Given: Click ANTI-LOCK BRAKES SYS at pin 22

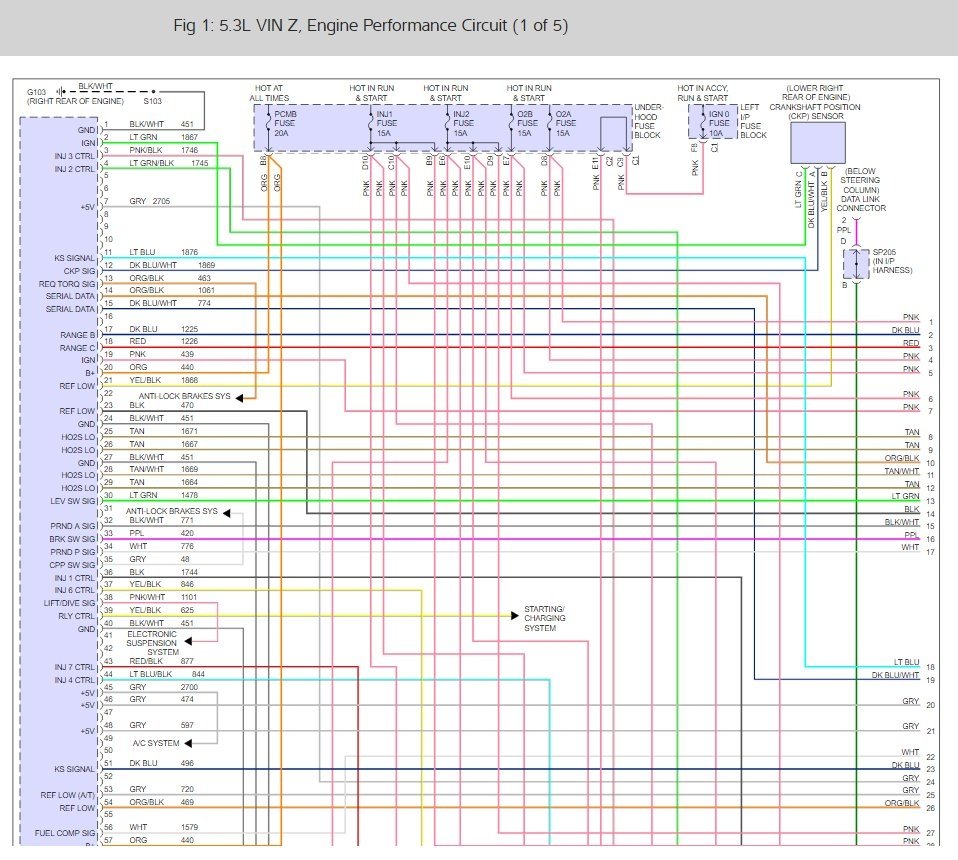Looking at the screenshot, I should [x=185, y=396].
